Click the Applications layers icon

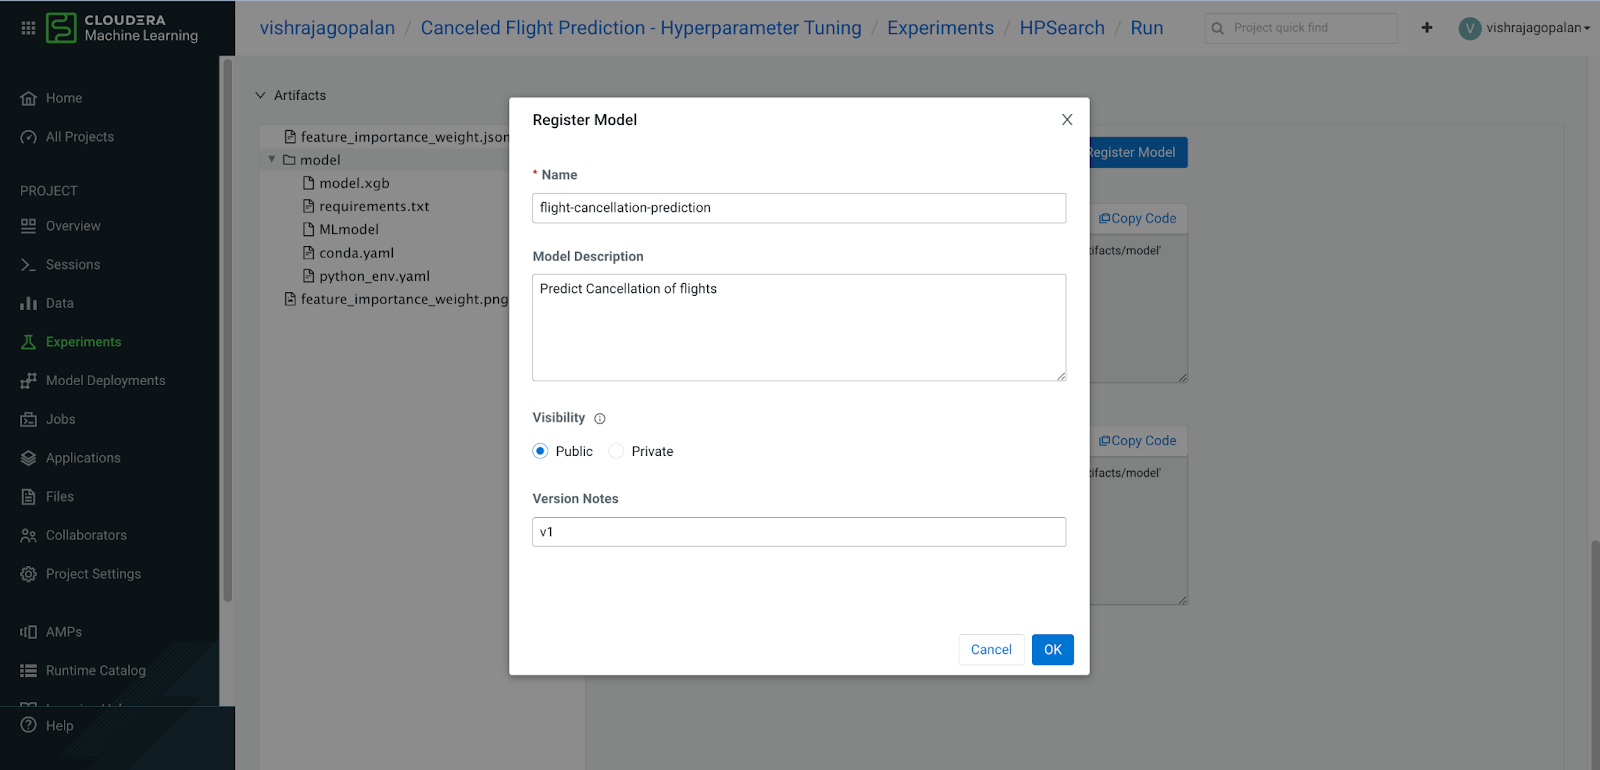[x=28, y=458]
